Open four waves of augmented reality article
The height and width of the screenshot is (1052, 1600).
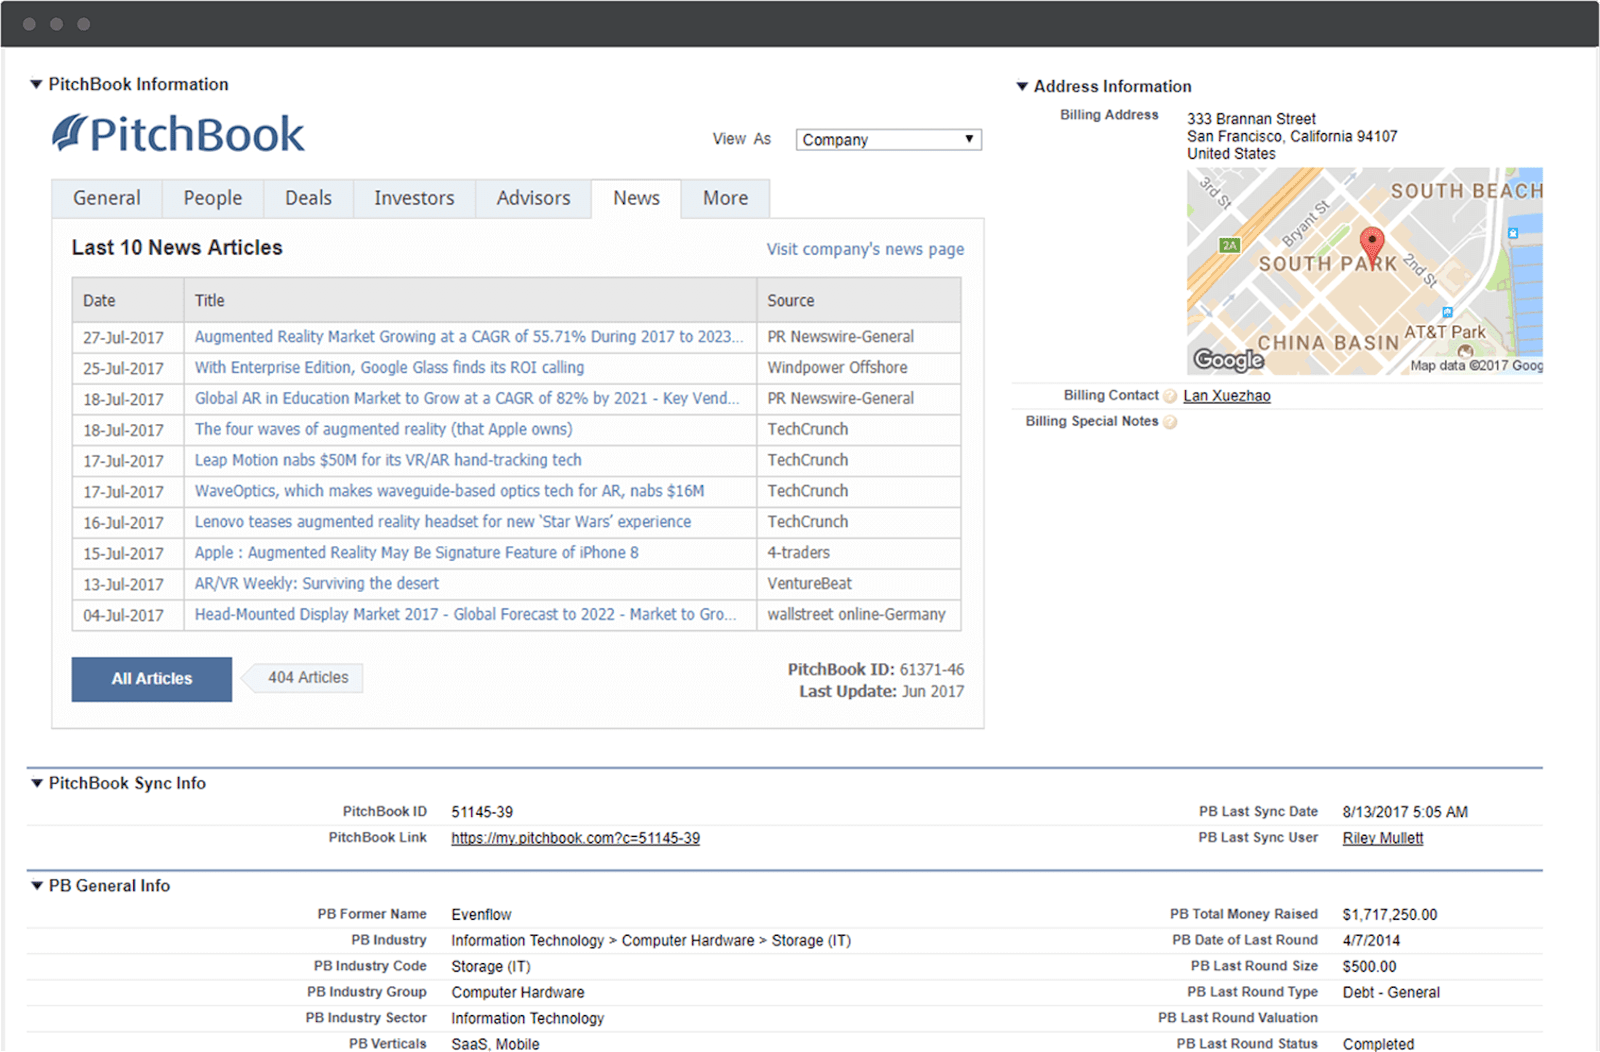click(383, 429)
